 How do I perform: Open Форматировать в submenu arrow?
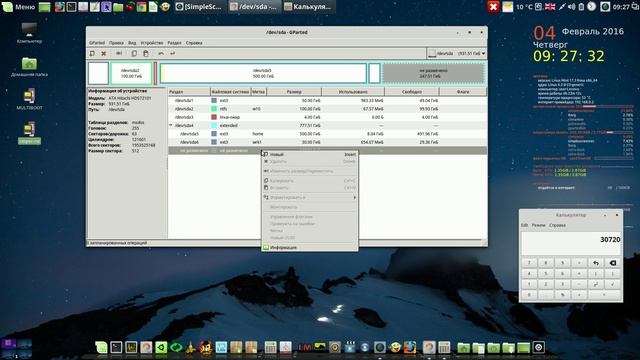(x=354, y=198)
